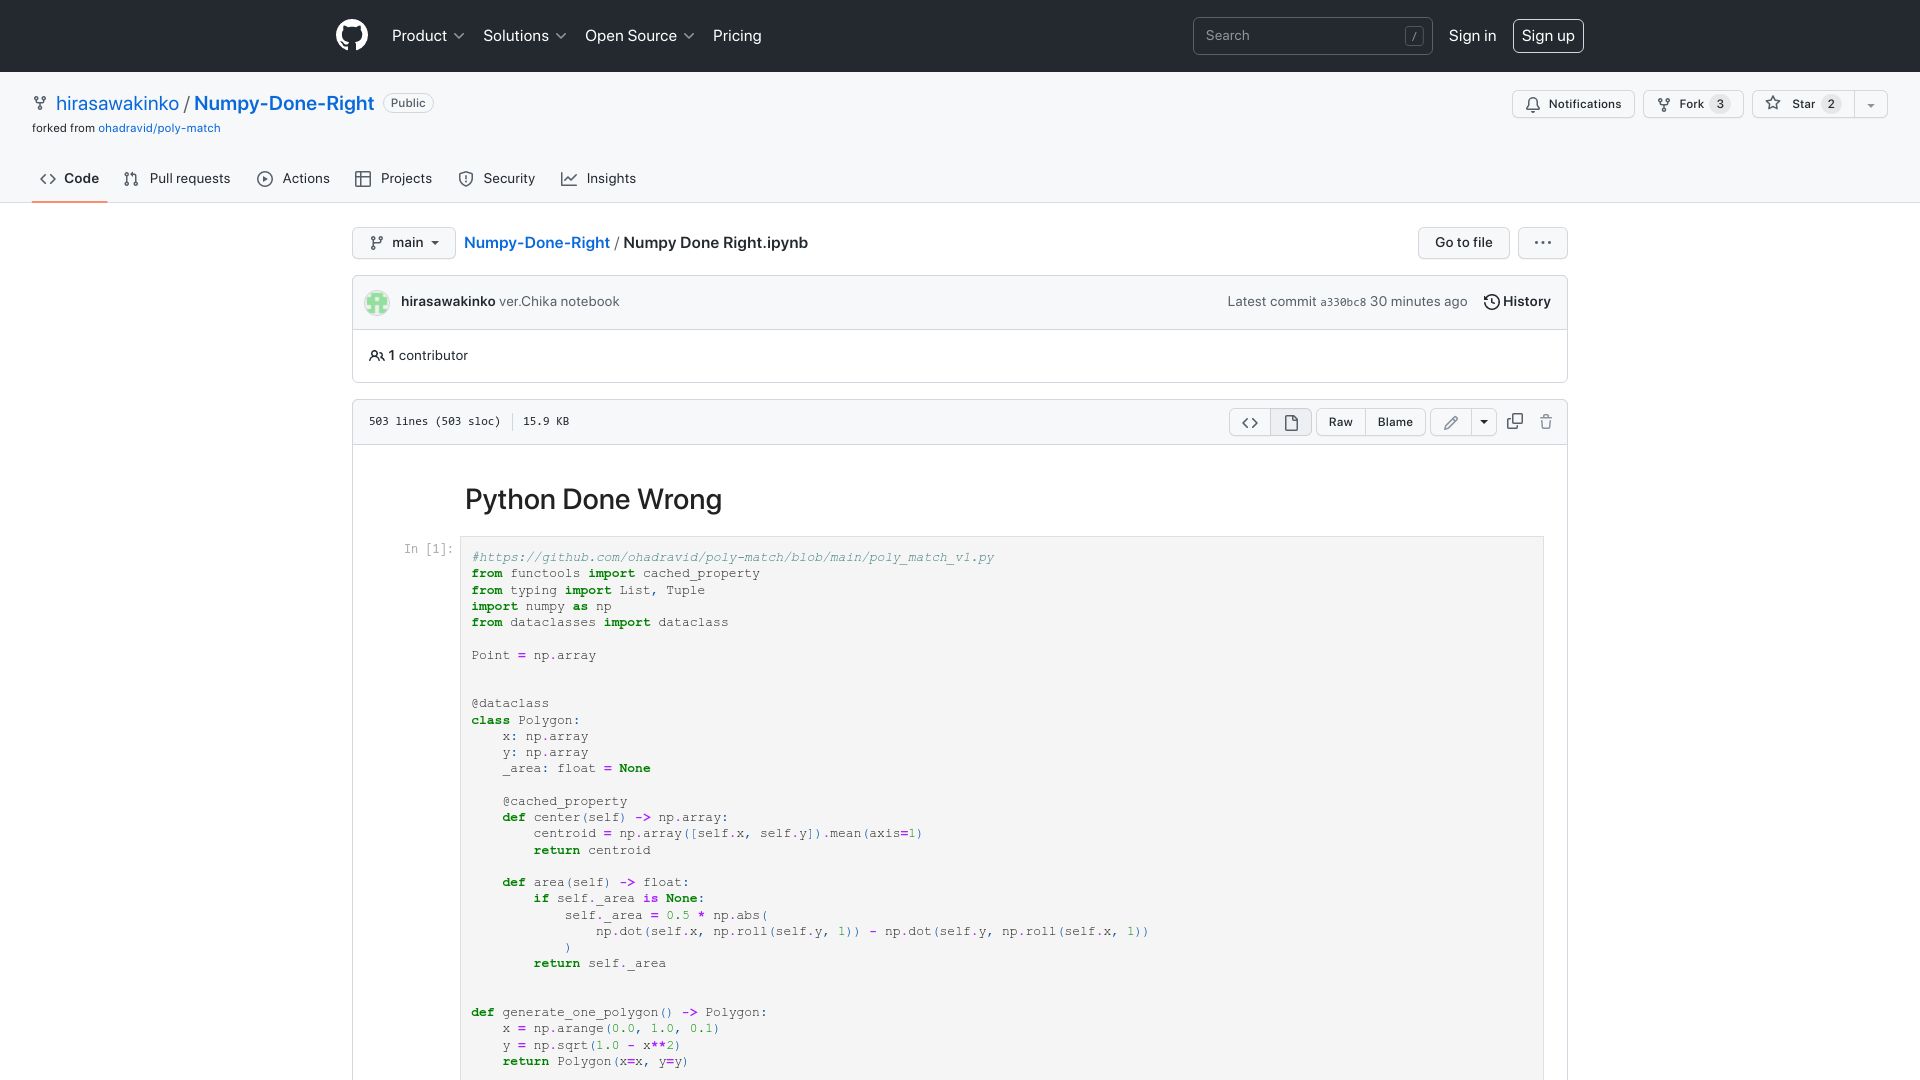Screen dimensions: 1920x1080
Task: Click the Sign in link
Action: 1472,36
